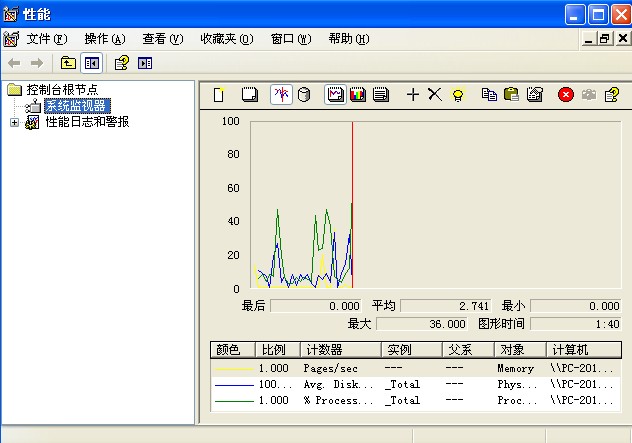
Task: Click the Add counter plus icon
Action: tap(412, 94)
